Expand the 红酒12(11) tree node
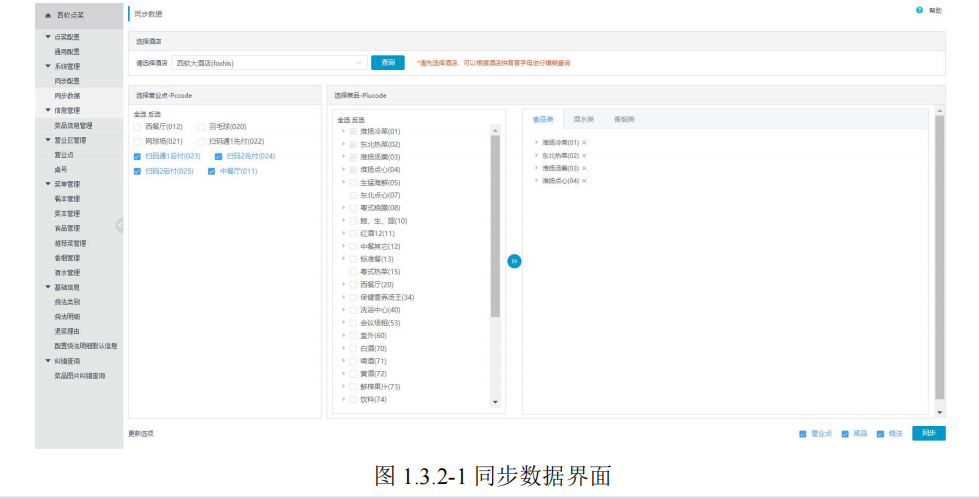 tap(343, 234)
